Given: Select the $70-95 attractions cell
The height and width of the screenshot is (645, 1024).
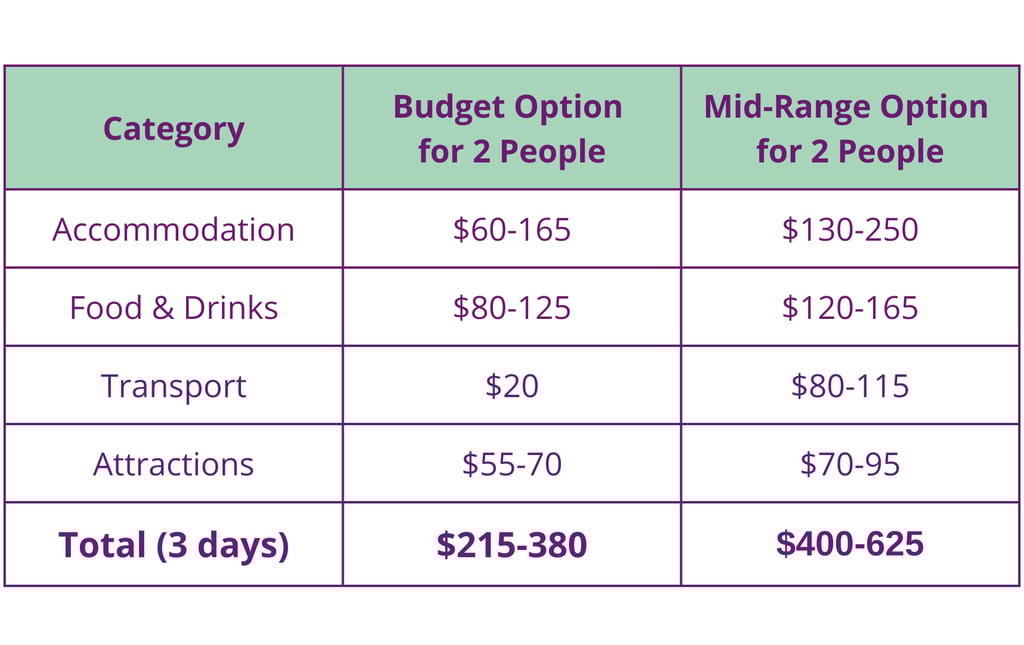Looking at the screenshot, I should tap(850, 464).
